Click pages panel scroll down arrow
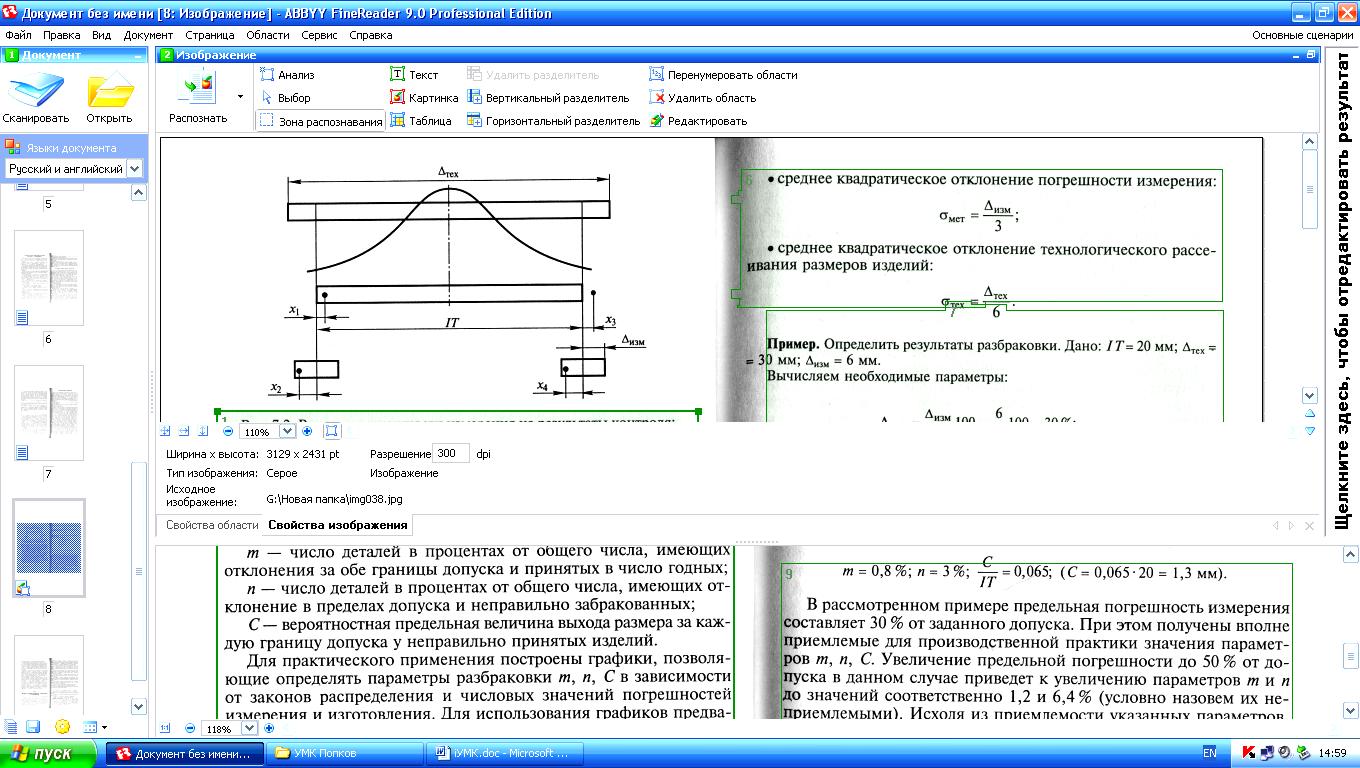Screen dimensions: 1360x768 139,706
